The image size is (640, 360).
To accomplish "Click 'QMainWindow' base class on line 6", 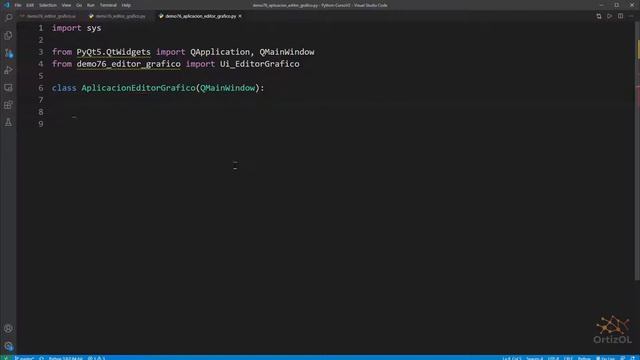I will (227, 88).
